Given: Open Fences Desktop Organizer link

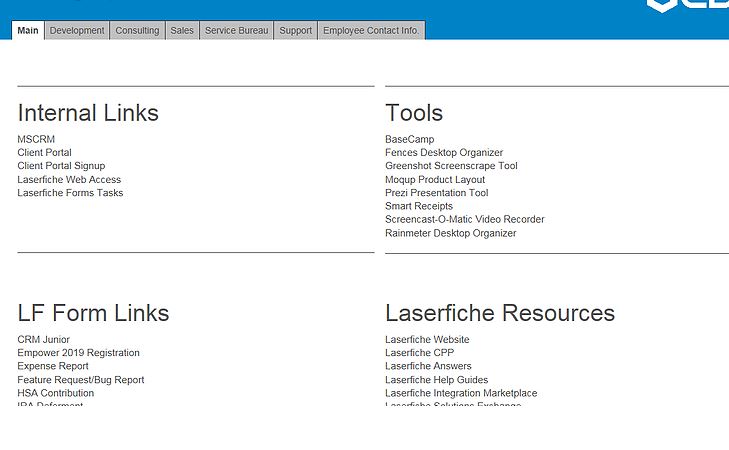Looking at the screenshot, I should tap(444, 152).
